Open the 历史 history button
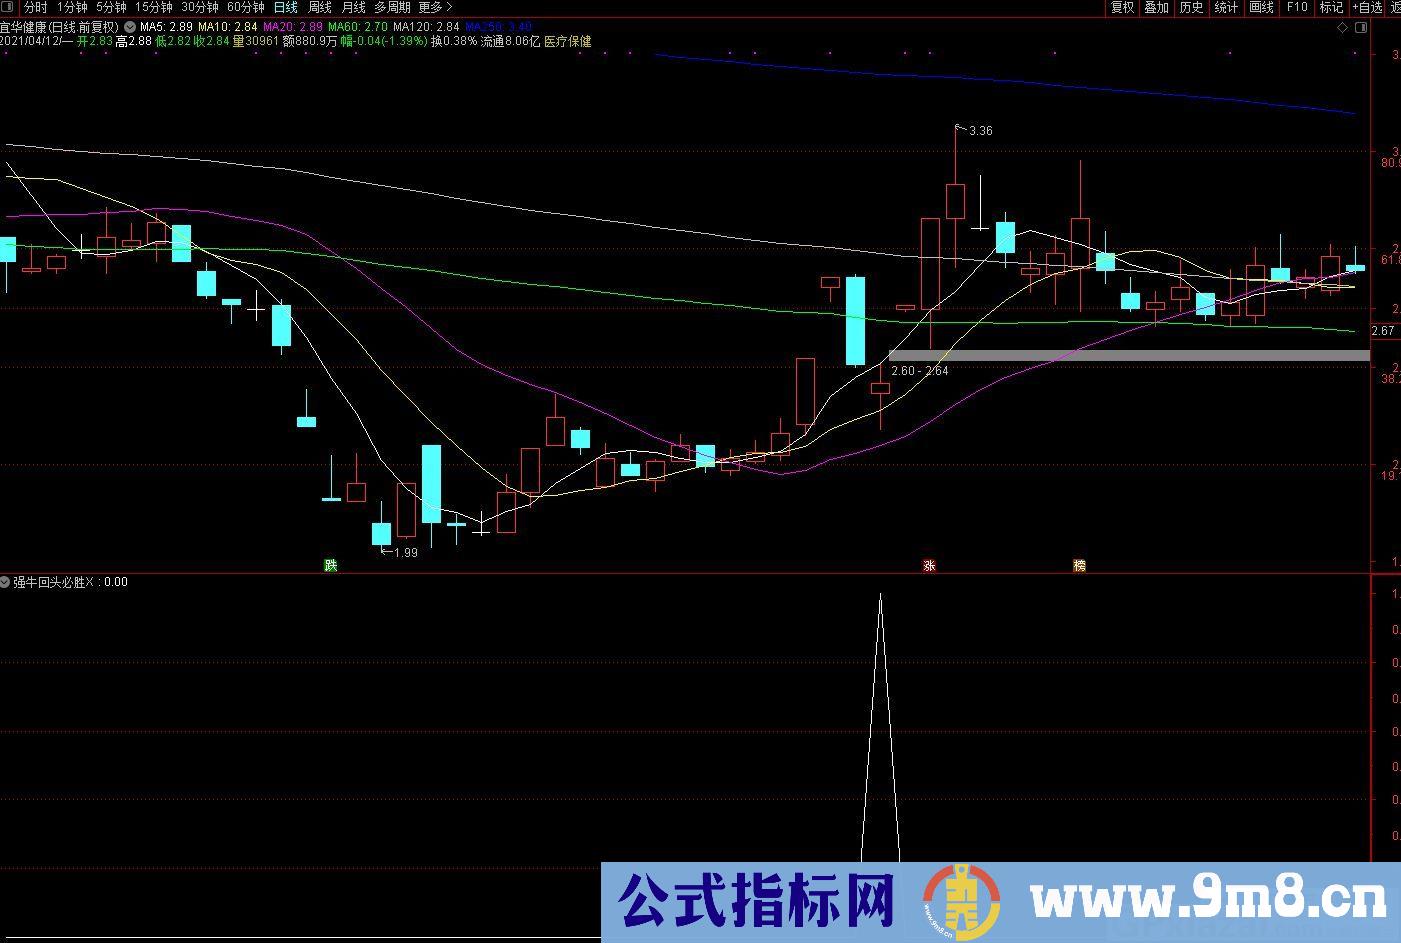 point(1191,7)
